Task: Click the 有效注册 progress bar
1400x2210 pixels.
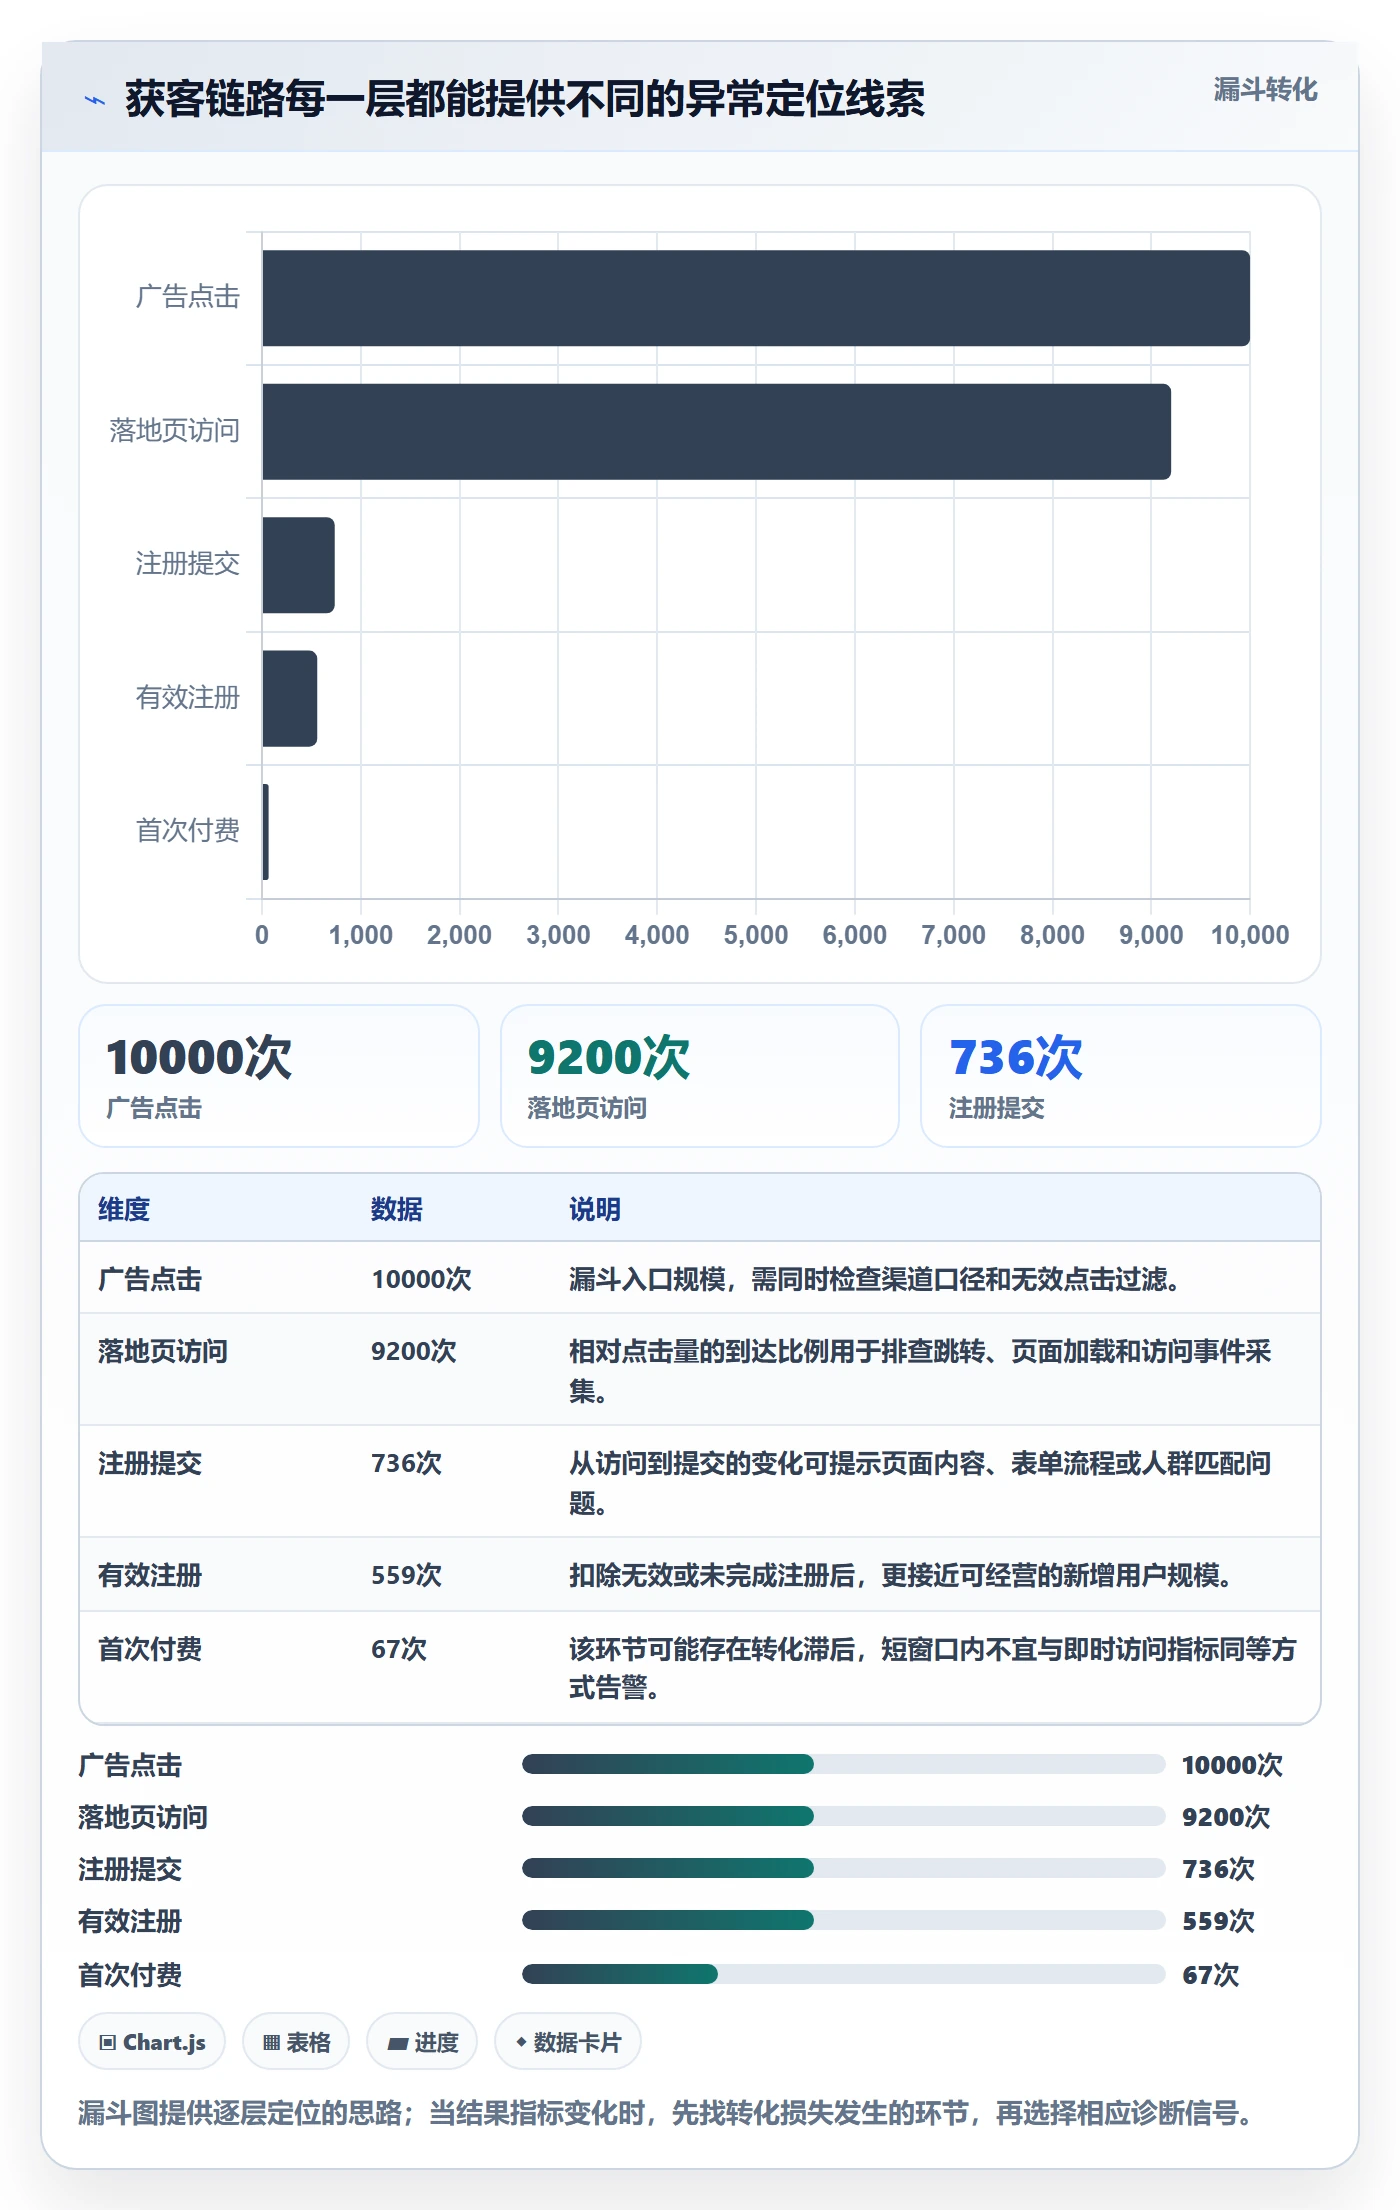Action: point(844,1920)
